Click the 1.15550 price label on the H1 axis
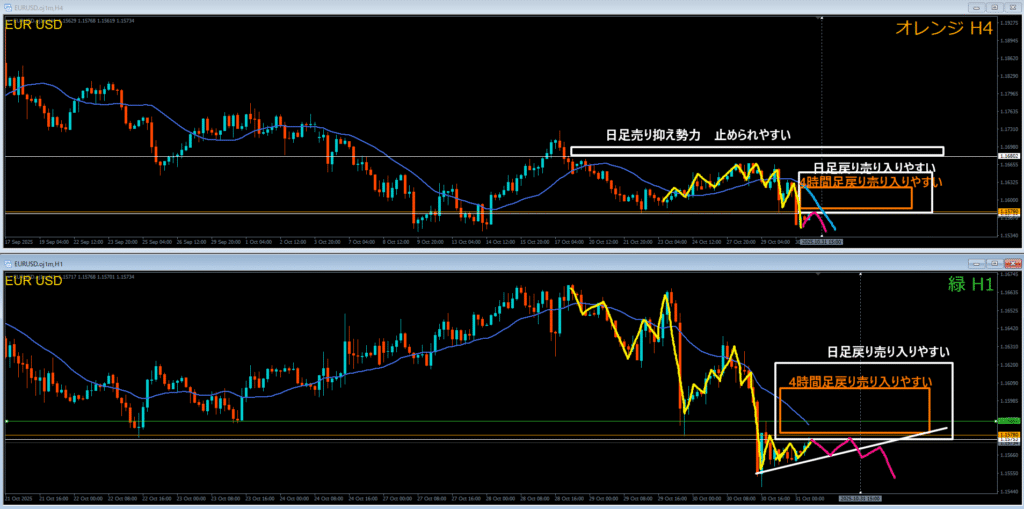Screen dimensions: 1024x509 (x=1009, y=472)
